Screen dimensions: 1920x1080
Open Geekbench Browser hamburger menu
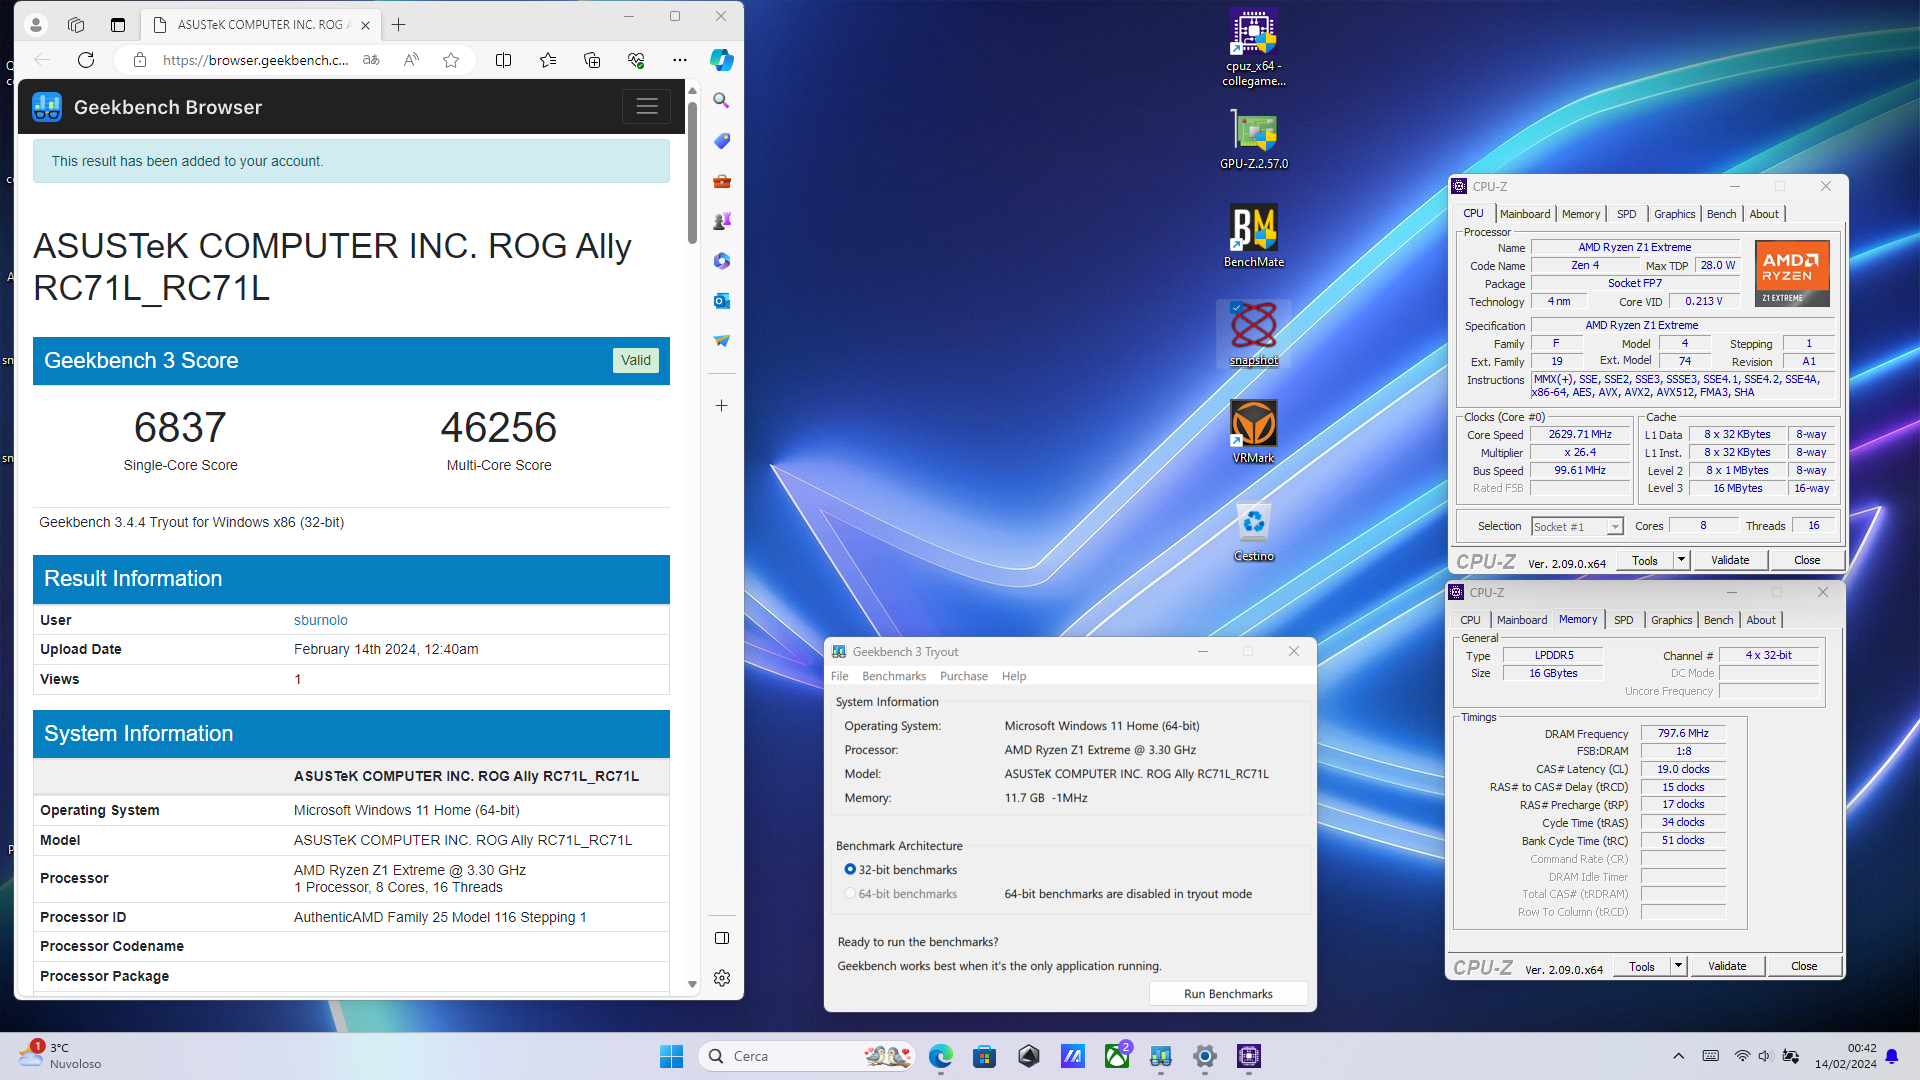pyautogui.click(x=647, y=106)
